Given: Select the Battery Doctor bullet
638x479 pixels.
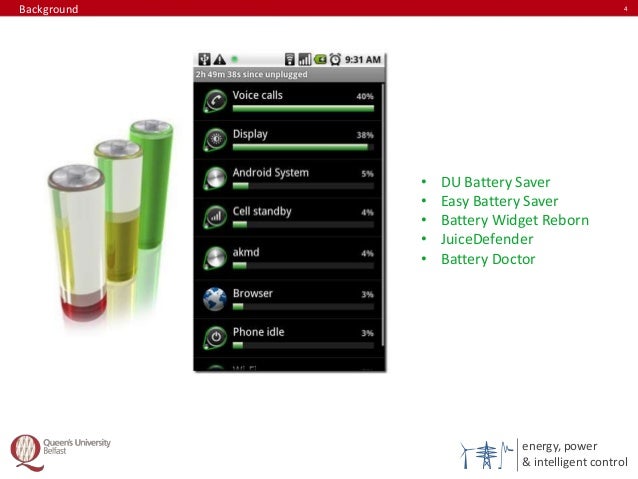Looking at the screenshot, I should tap(488, 259).
